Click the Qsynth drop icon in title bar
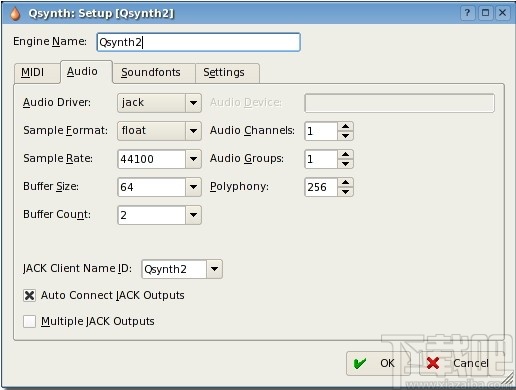Screen dimensions: 516x390 pyautogui.click(x=15, y=14)
